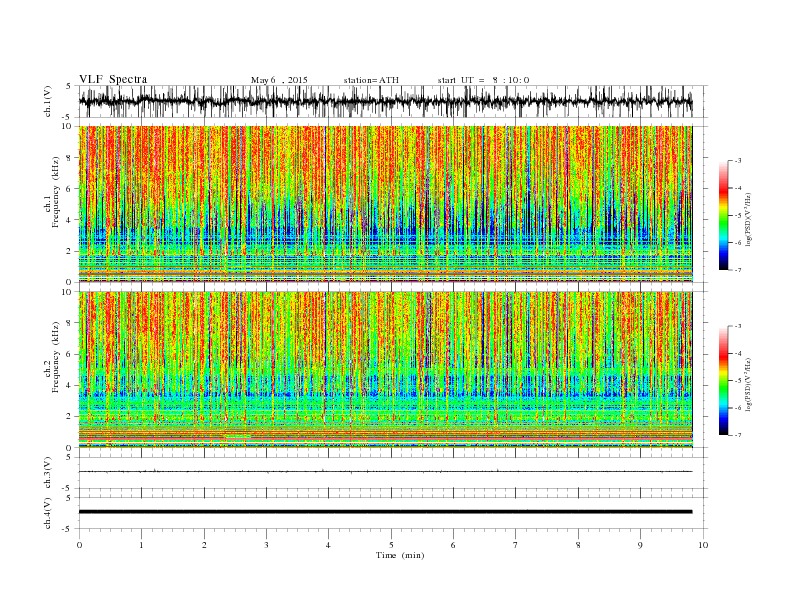Select the date text "May 6 , 2015"
Screen dimensions: 792x612
tap(279, 80)
